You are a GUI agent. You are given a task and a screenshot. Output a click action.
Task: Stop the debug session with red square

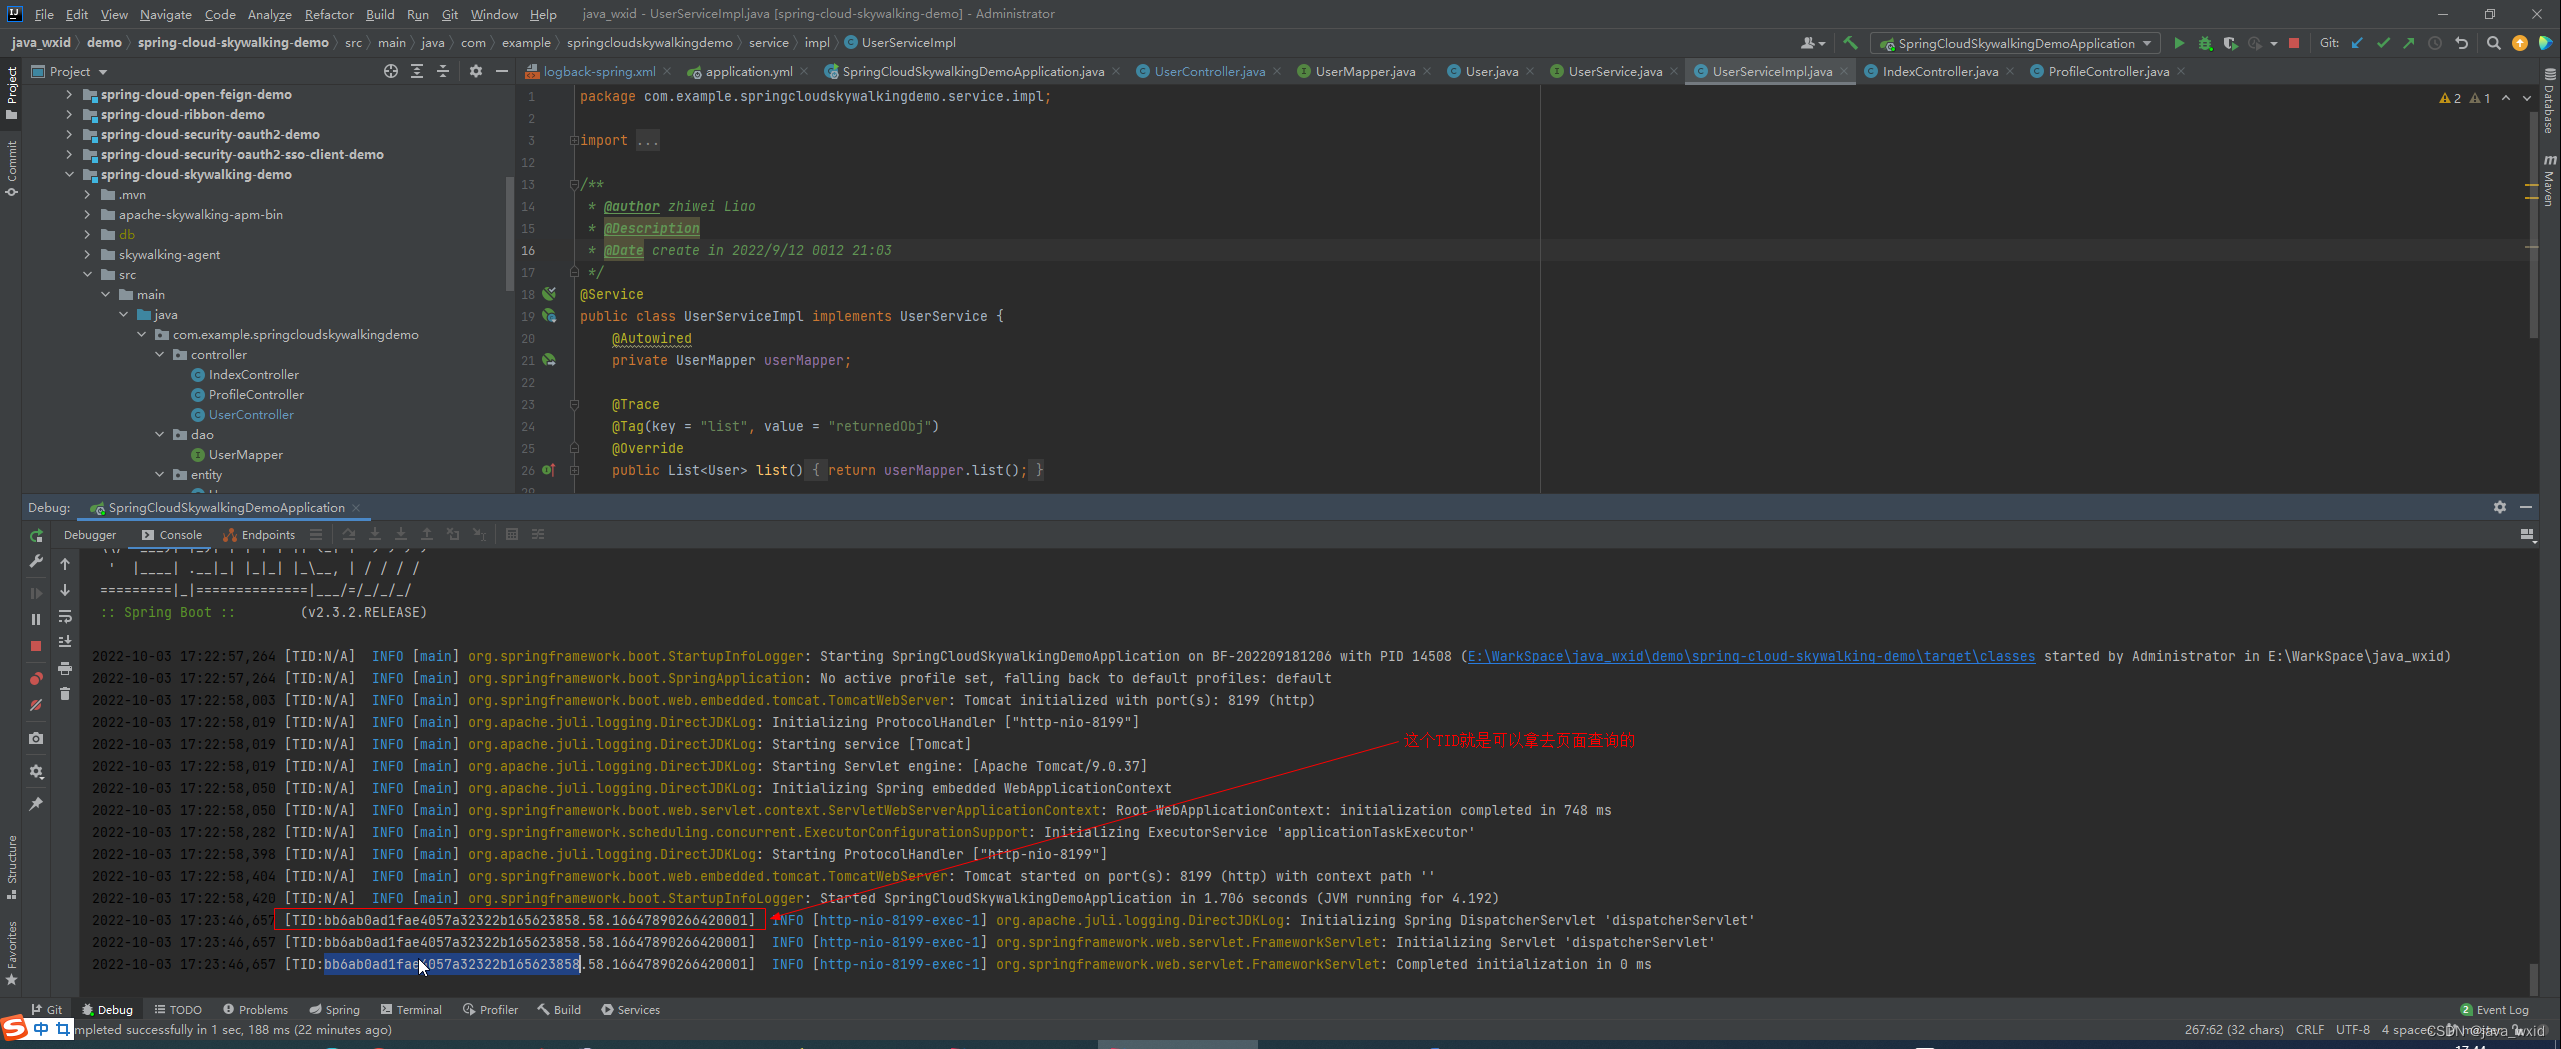click(x=36, y=646)
